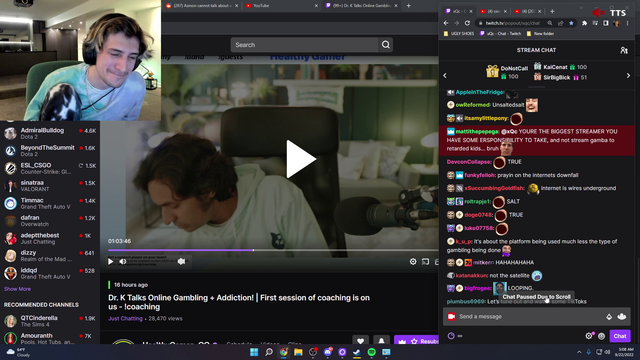Open chat settings gear icon

[589, 336]
